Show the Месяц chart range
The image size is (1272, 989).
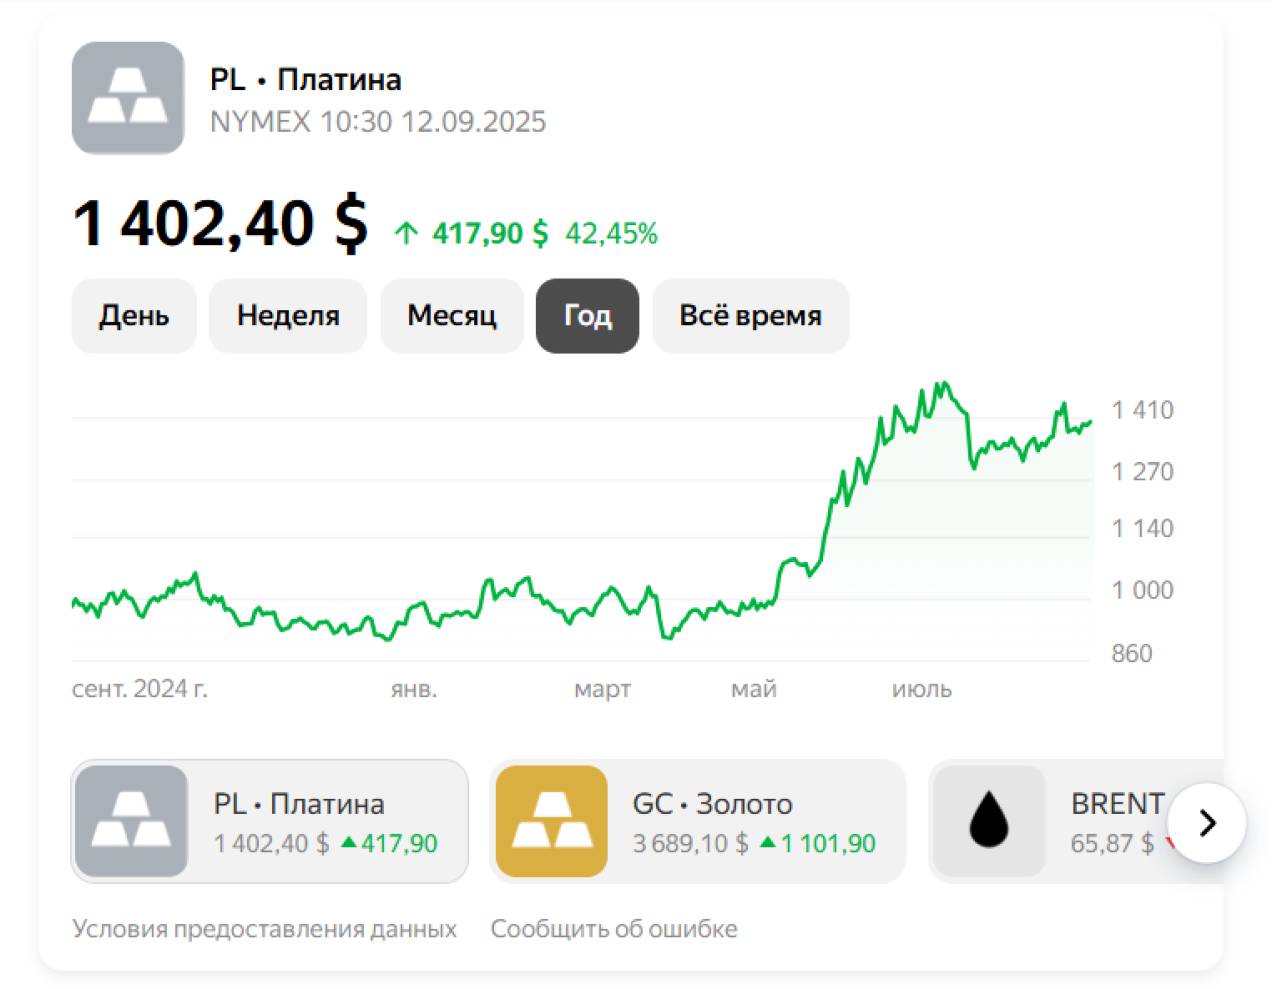pos(452,316)
